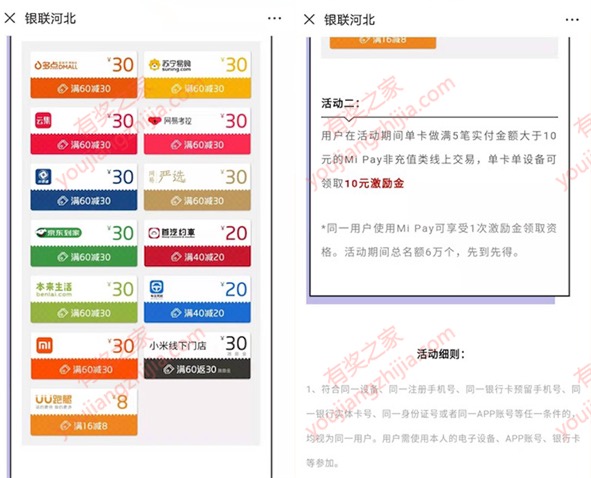
Task: Select the UU跑腿 ¥8 coupon
Action: point(84,412)
